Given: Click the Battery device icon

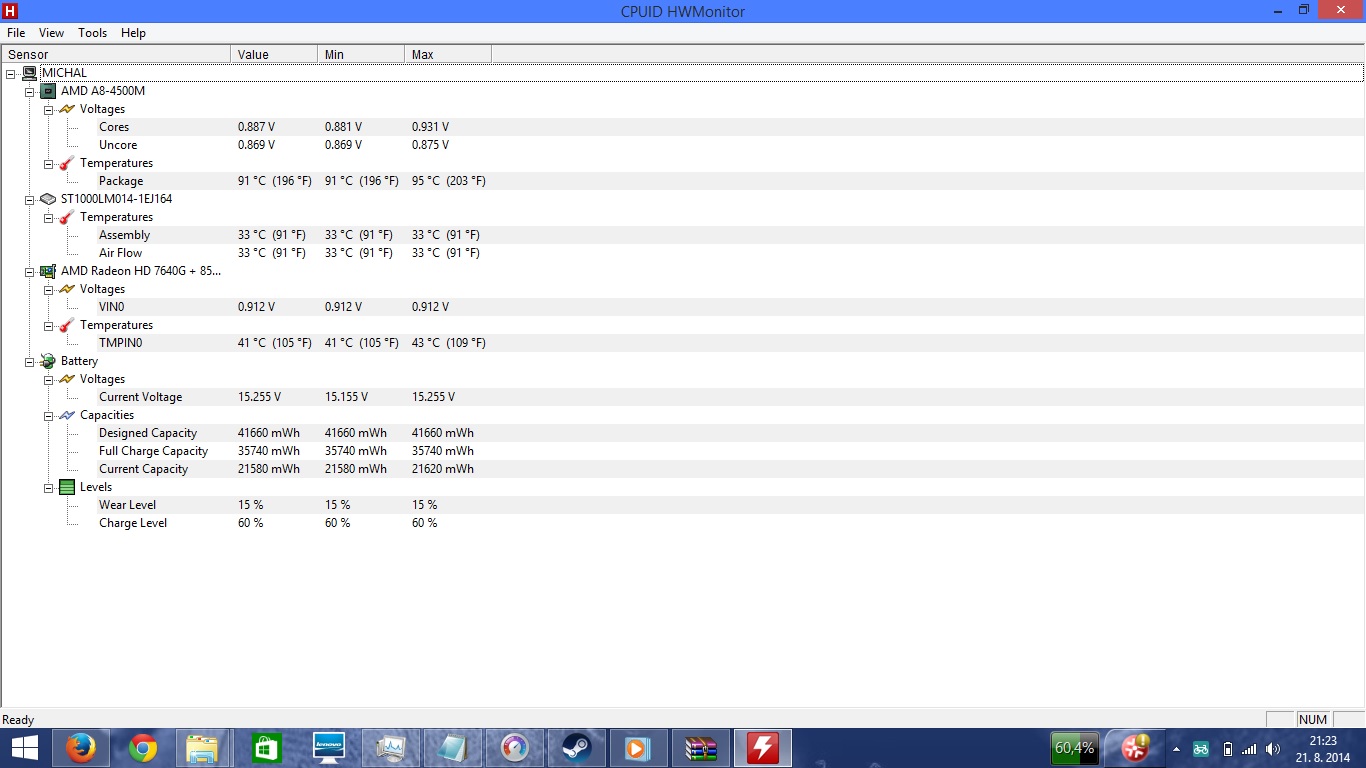Looking at the screenshot, I should pyautogui.click(x=48, y=361).
